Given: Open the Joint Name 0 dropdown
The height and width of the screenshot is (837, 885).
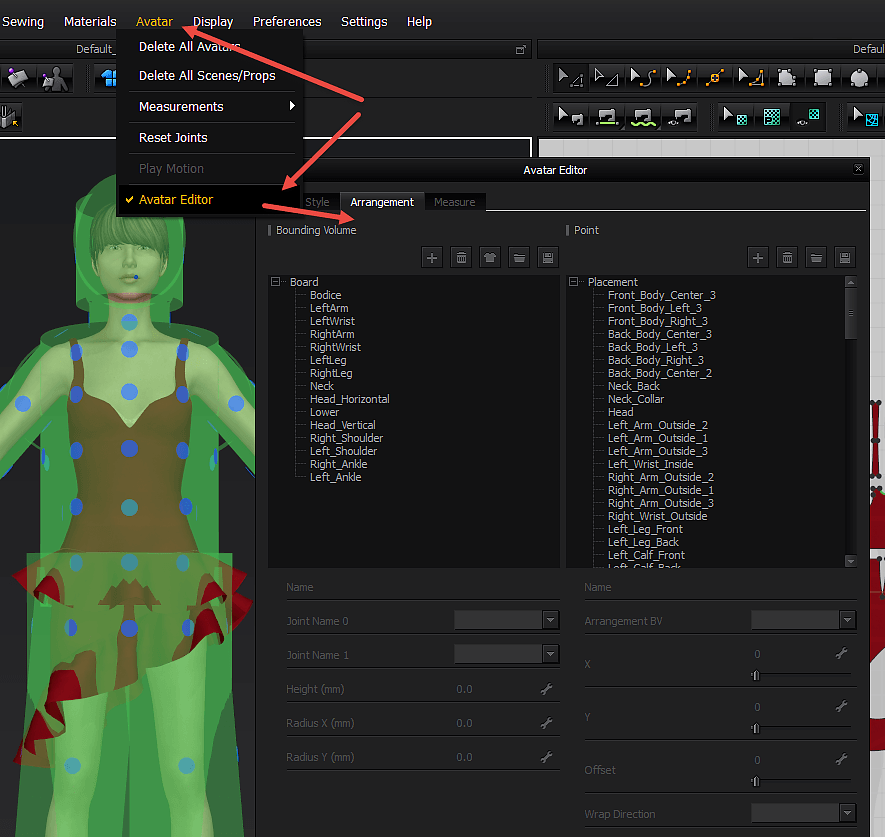Looking at the screenshot, I should tap(550, 620).
